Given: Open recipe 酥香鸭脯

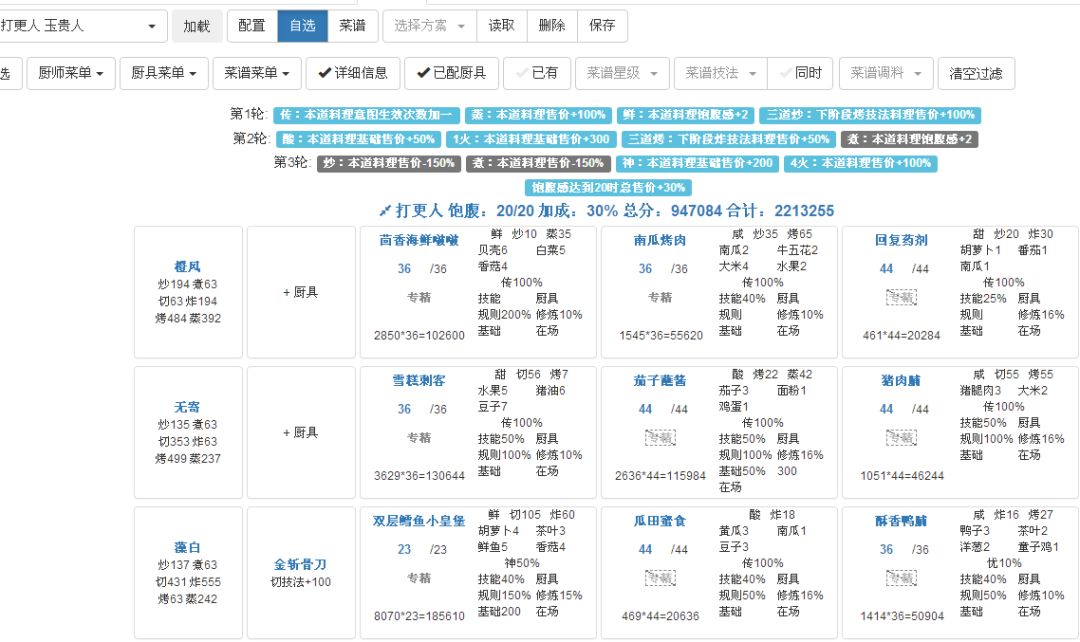Looking at the screenshot, I should click(x=901, y=521).
